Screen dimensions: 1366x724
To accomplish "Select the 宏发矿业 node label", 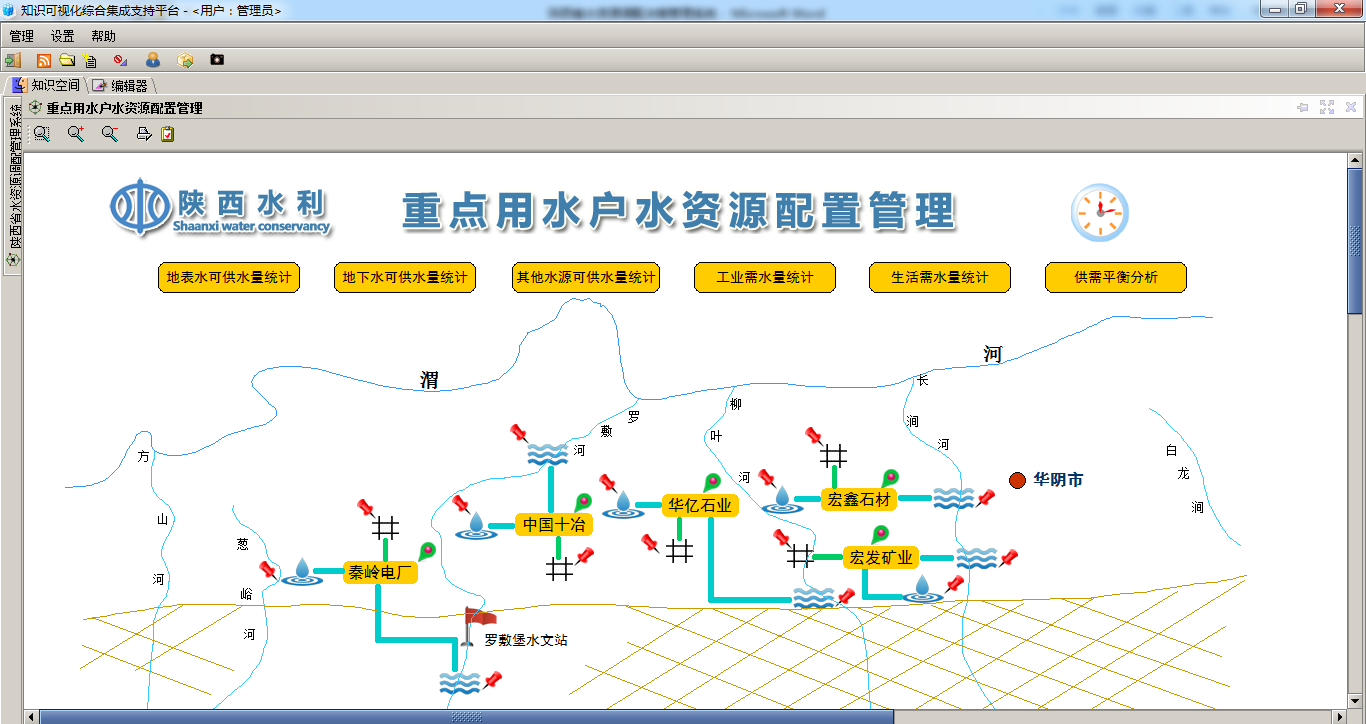I will click(880, 558).
